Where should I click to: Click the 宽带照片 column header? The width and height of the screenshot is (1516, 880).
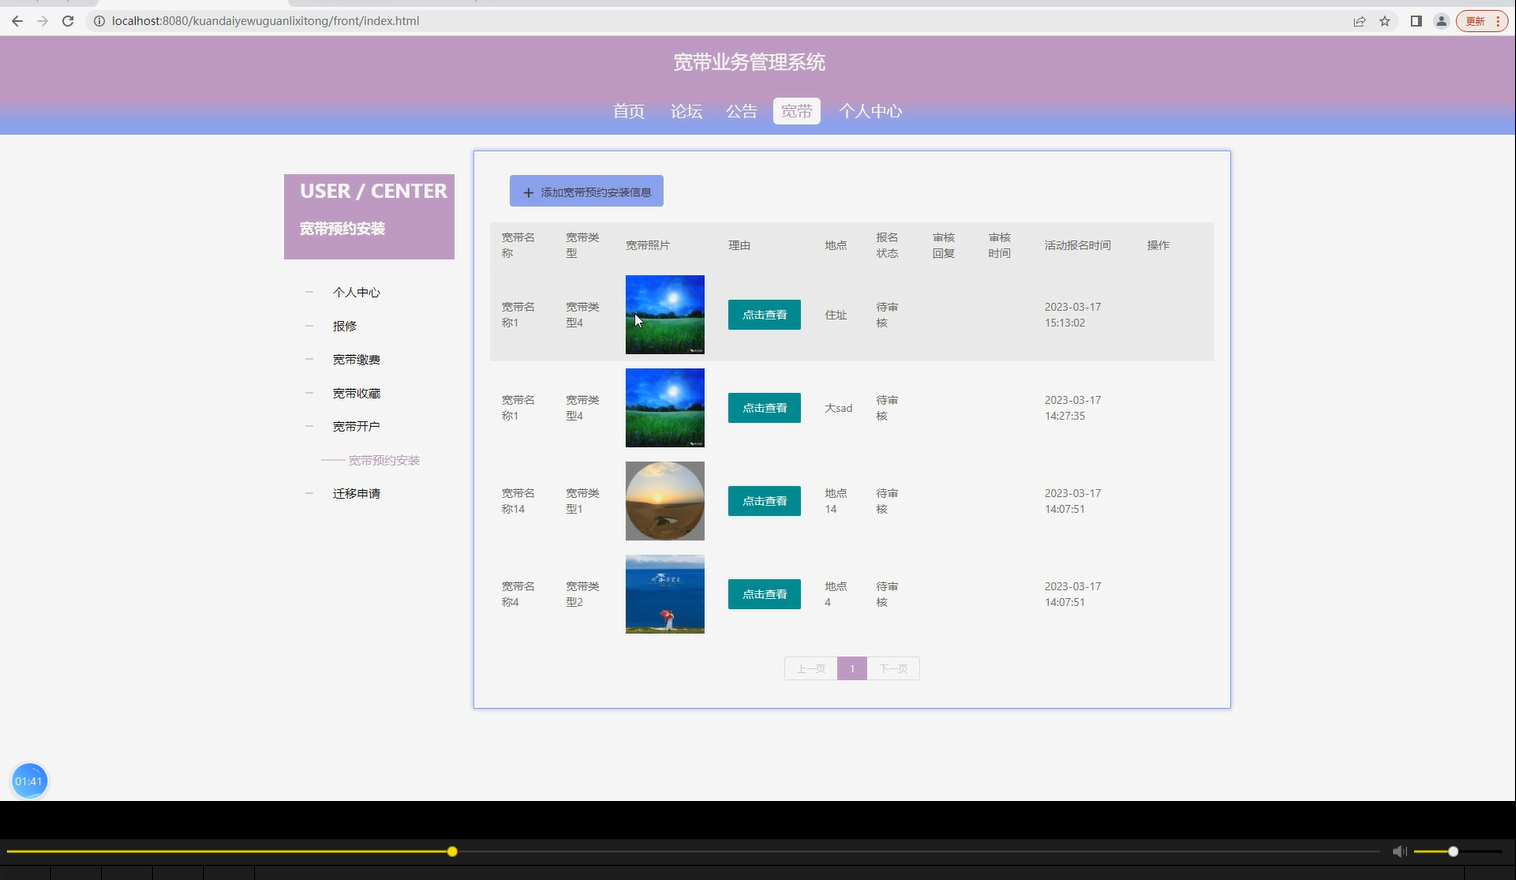click(647, 245)
